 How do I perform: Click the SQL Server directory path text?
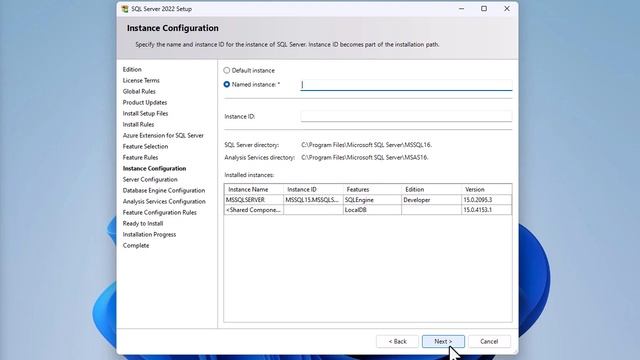367,145
